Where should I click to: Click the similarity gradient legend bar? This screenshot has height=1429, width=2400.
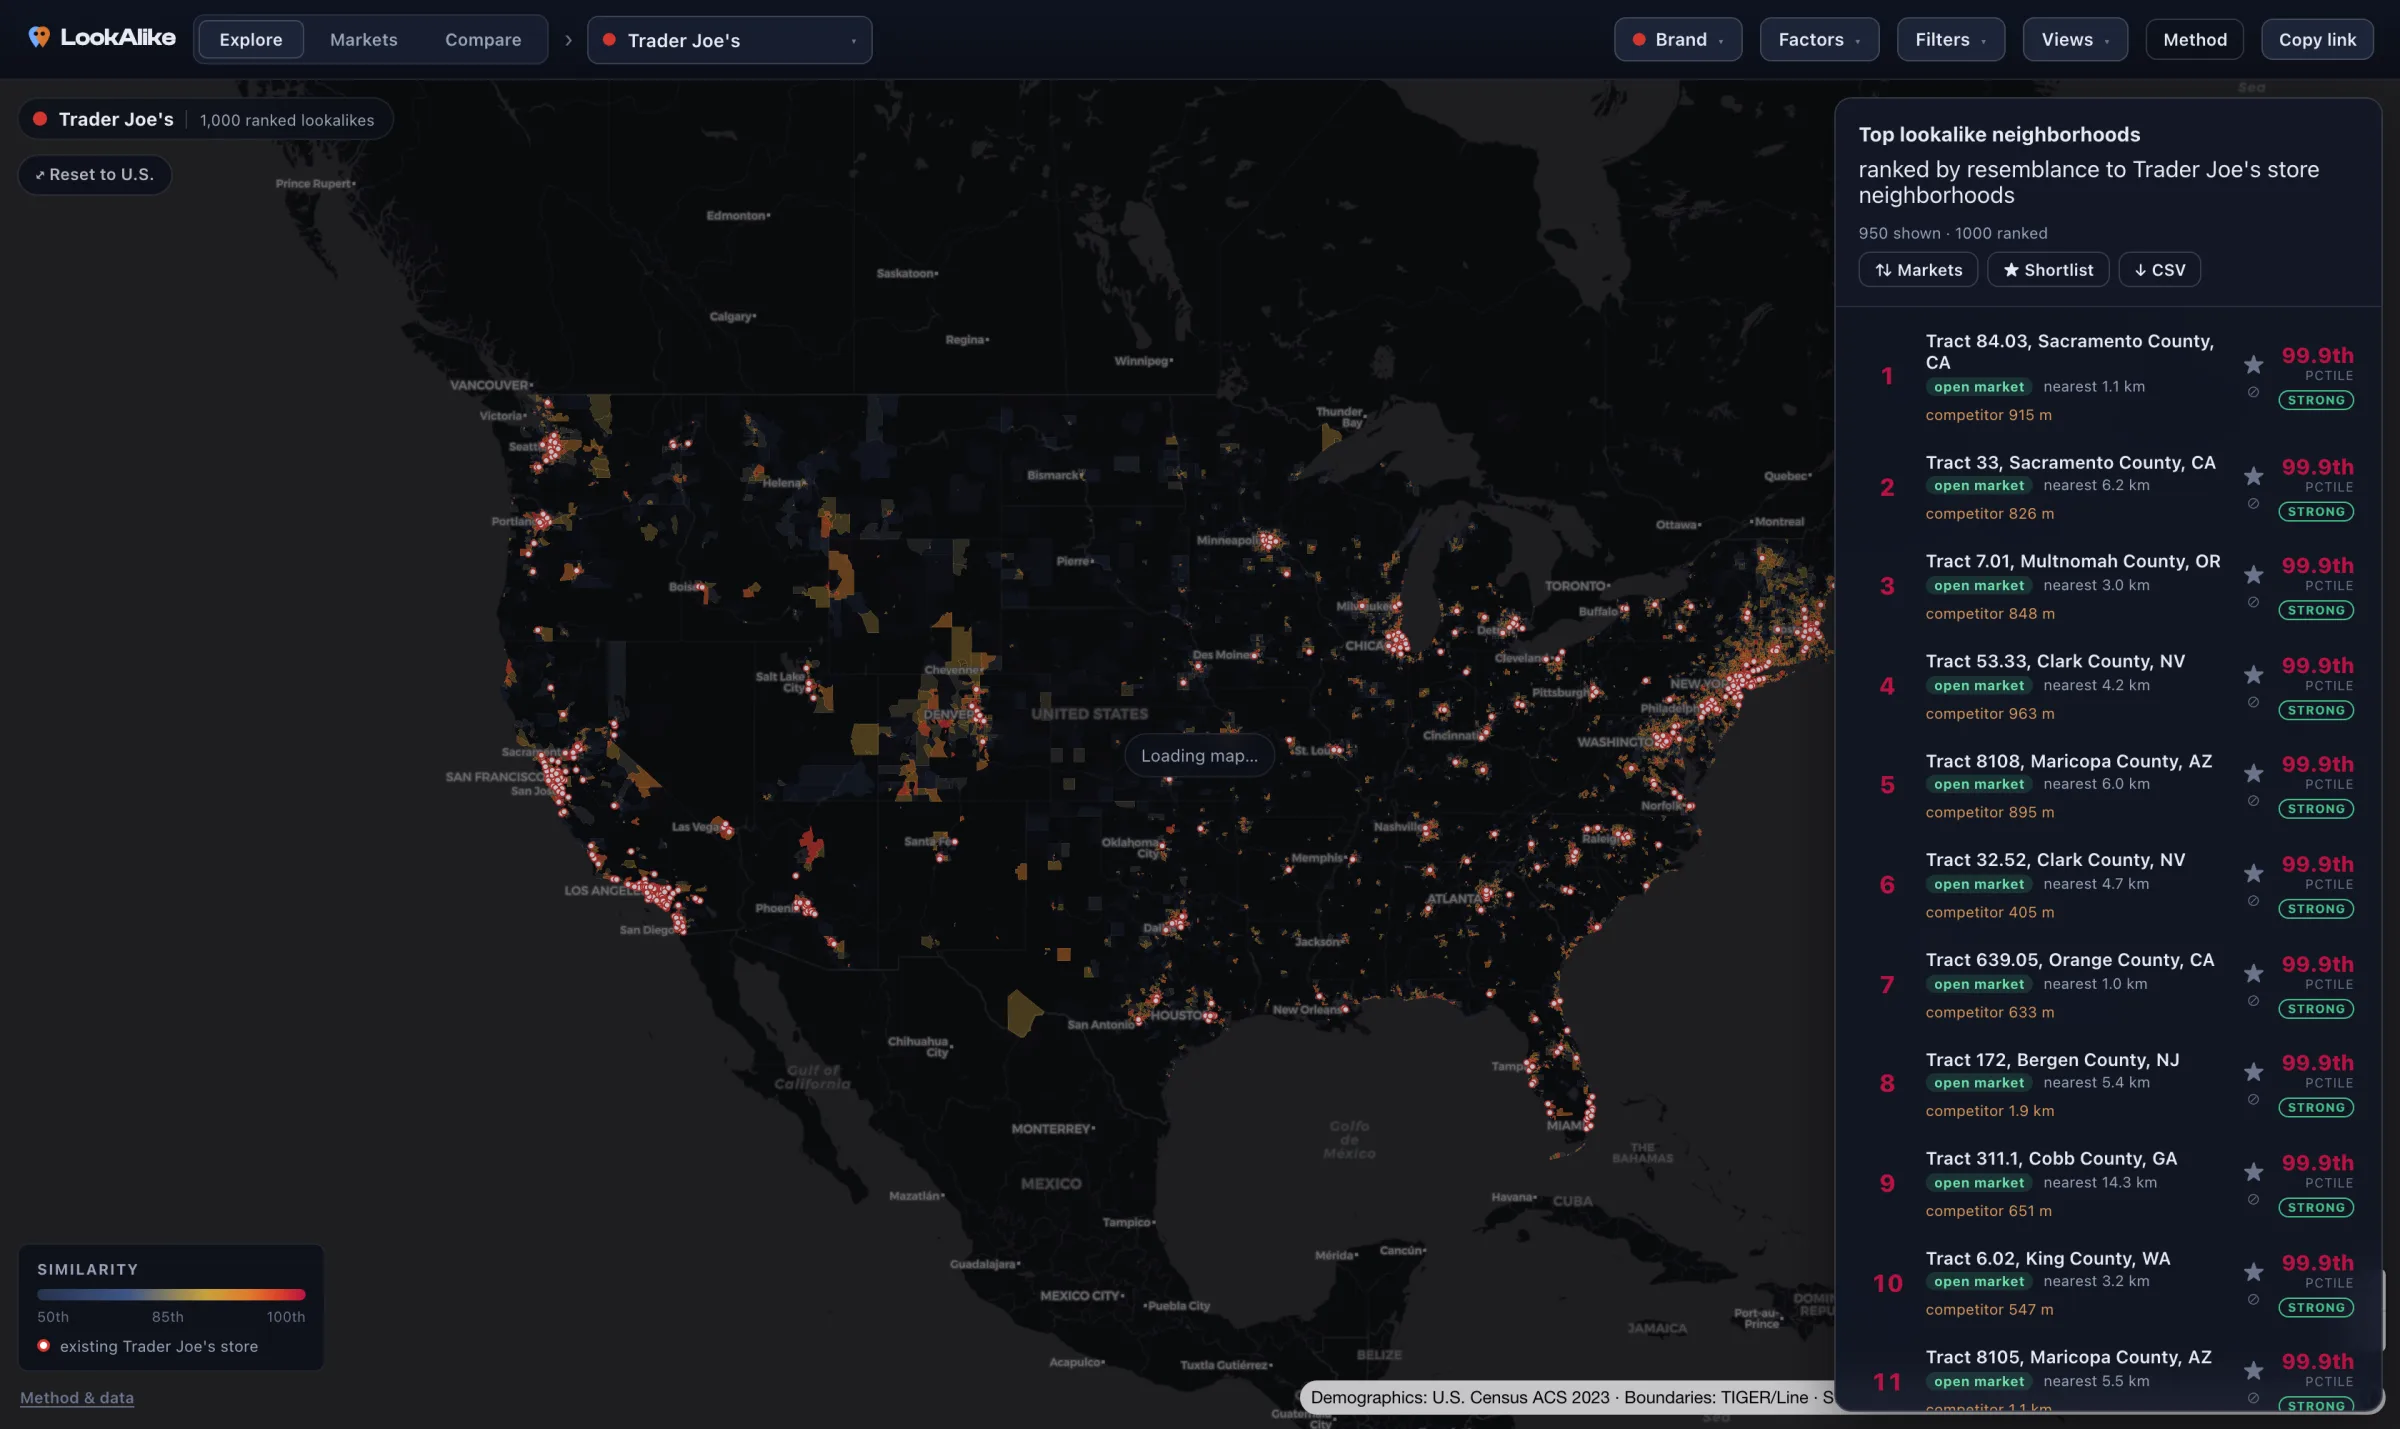171,1294
